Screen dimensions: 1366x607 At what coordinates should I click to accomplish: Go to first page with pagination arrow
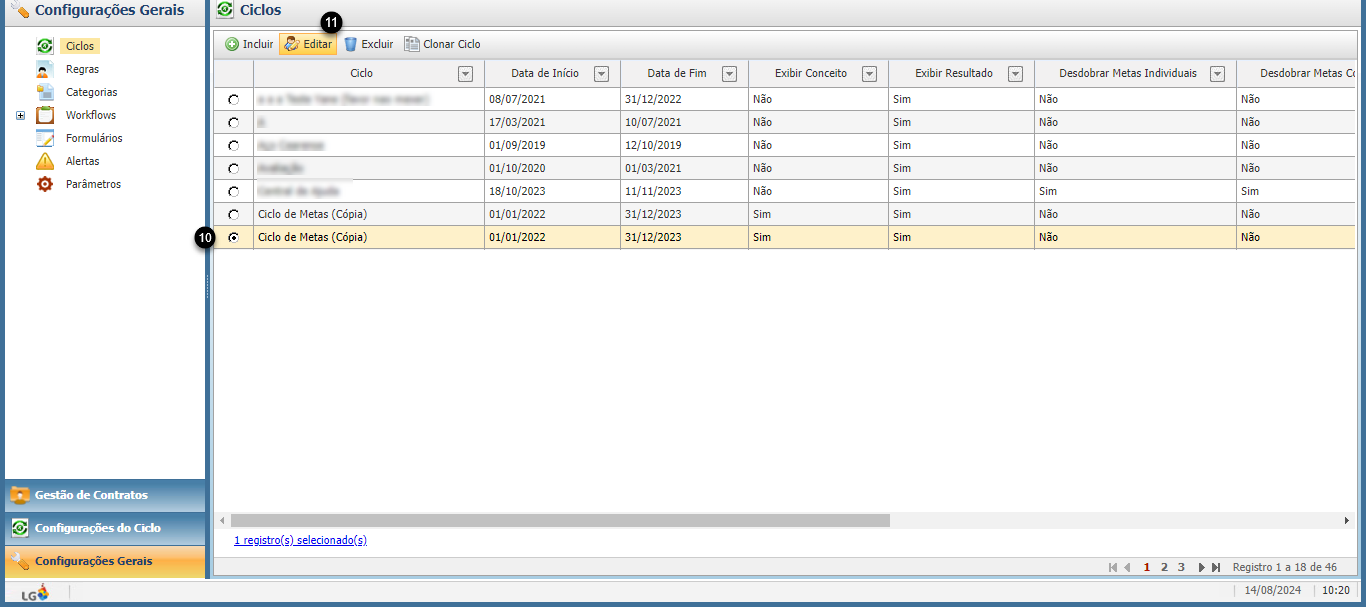[x=1113, y=567]
